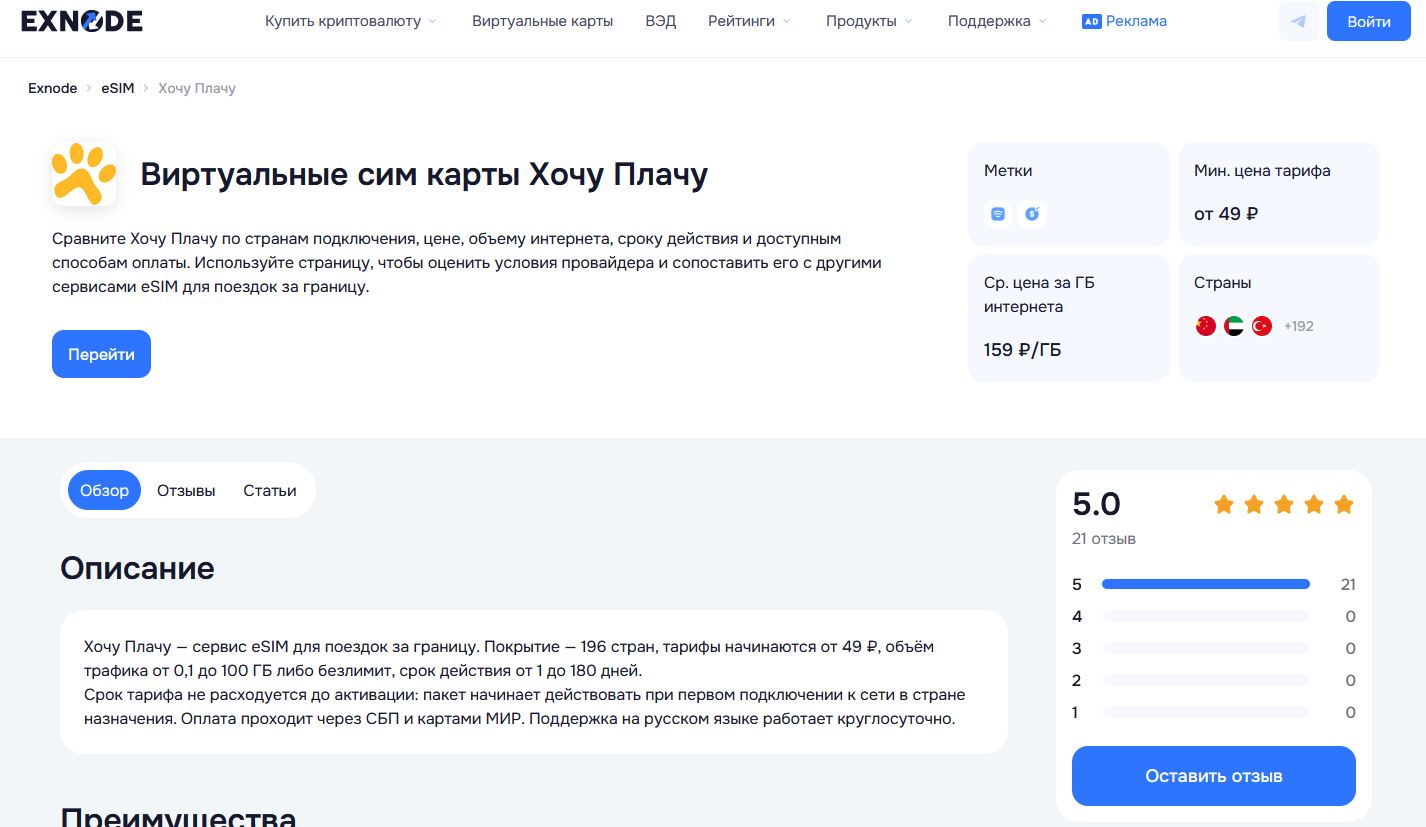1426x827 pixels.
Task: Open Виртуальные карты in the navigation
Action: 543,21
